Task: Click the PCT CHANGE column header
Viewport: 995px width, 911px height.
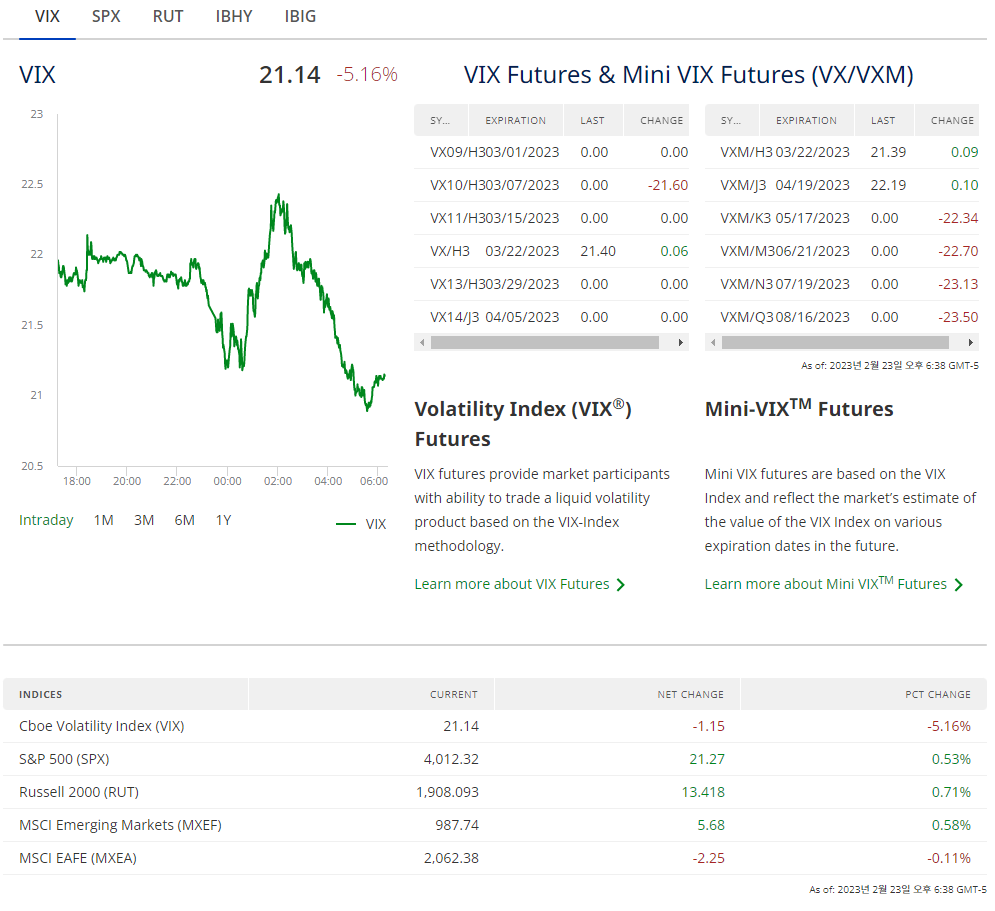Action: [864, 695]
